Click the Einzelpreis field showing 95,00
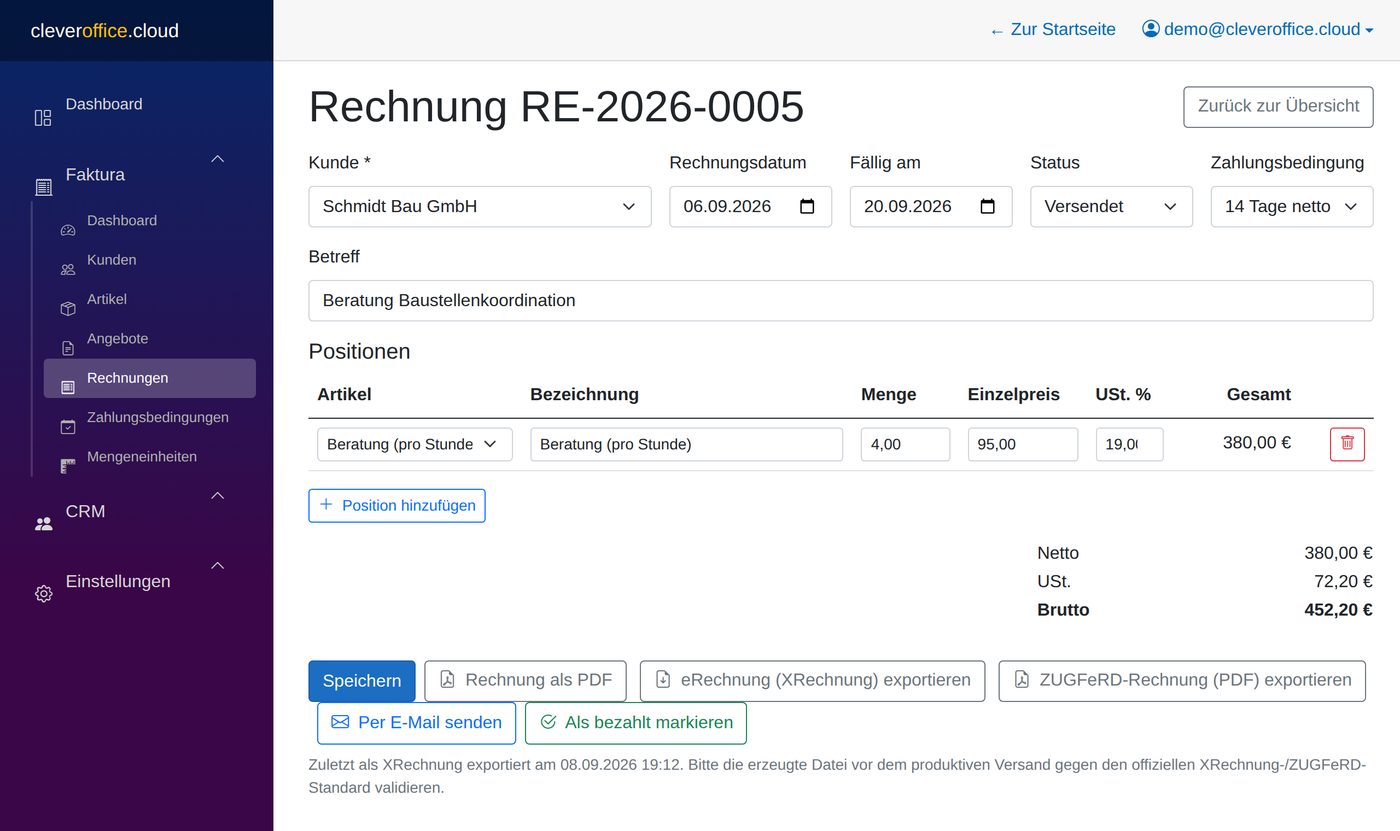Screen dimensions: 1400x831 coord(1023,444)
